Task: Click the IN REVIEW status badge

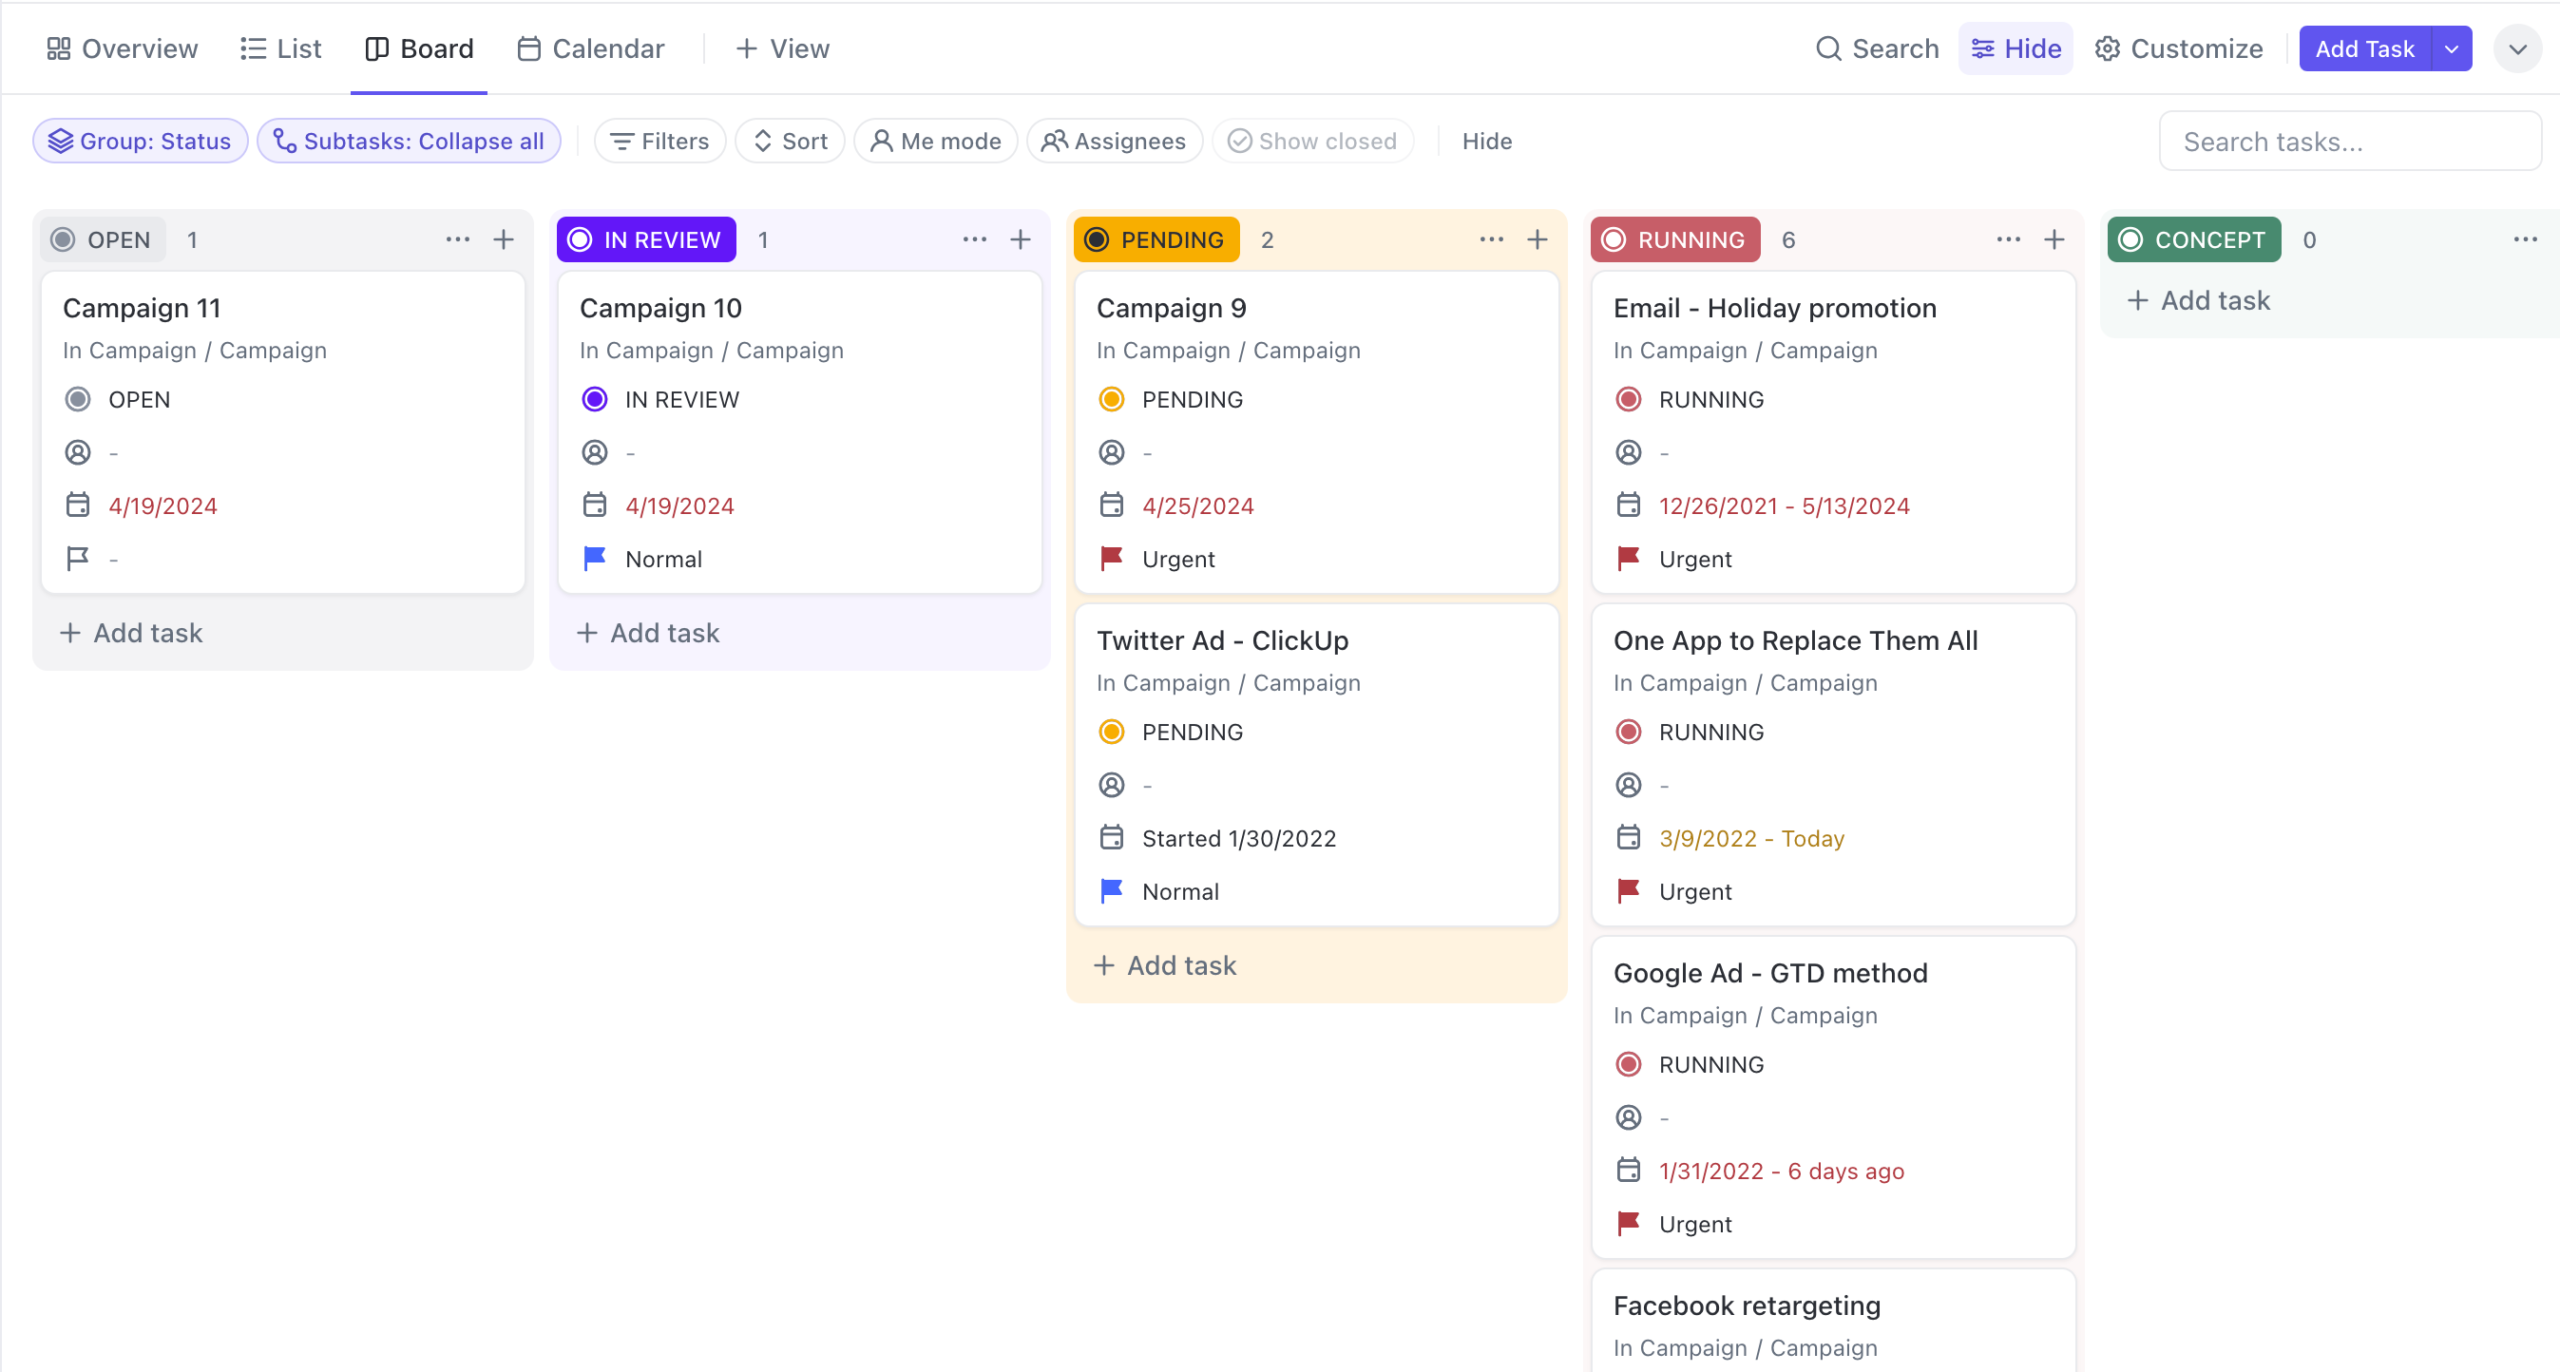Action: (x=645, y=239)
